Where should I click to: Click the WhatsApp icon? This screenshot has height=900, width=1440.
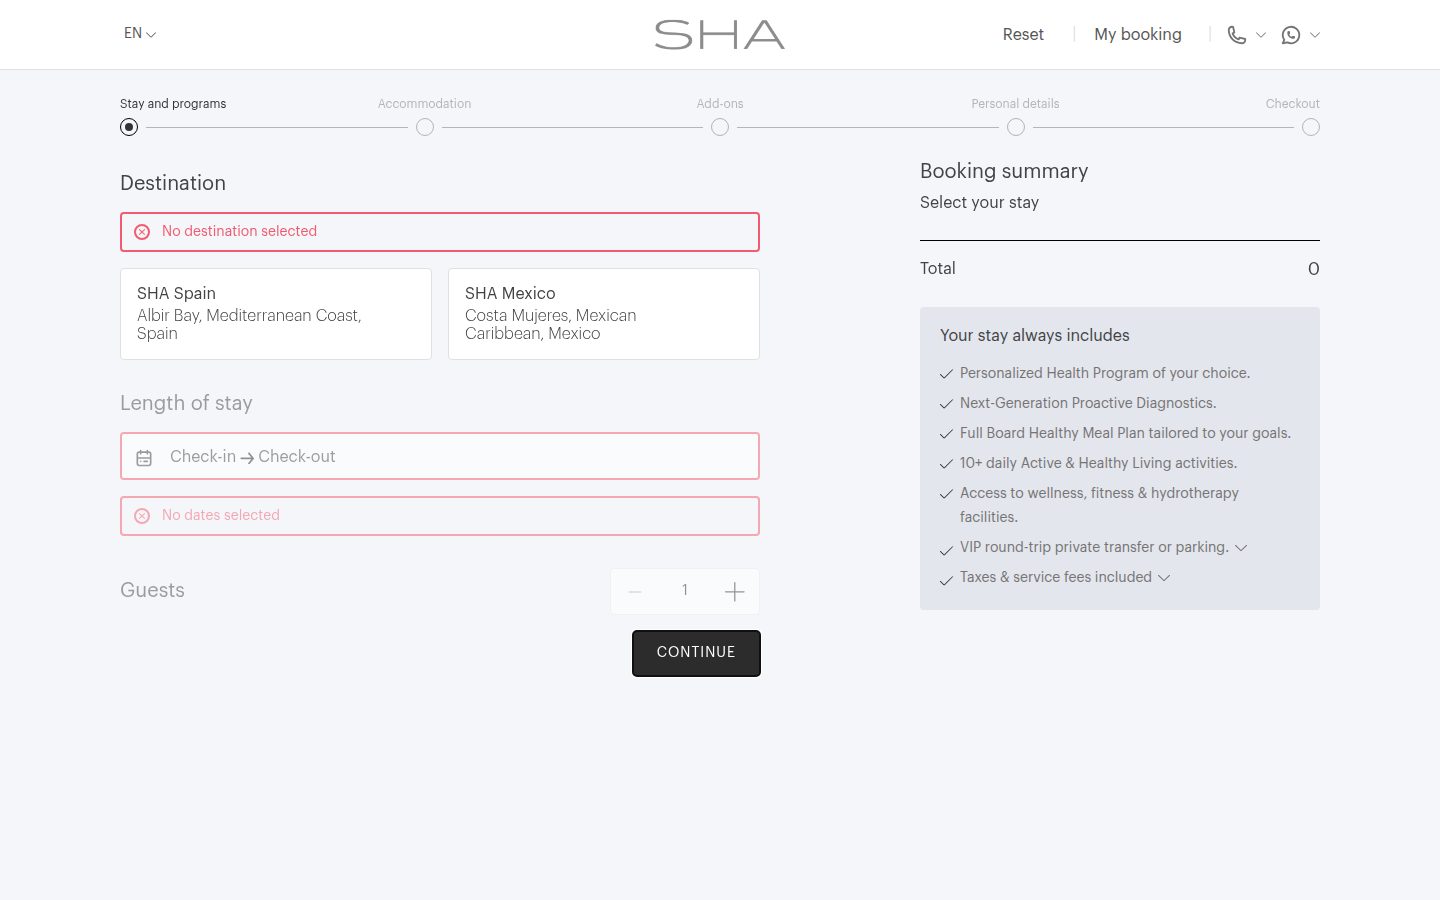1291,35
